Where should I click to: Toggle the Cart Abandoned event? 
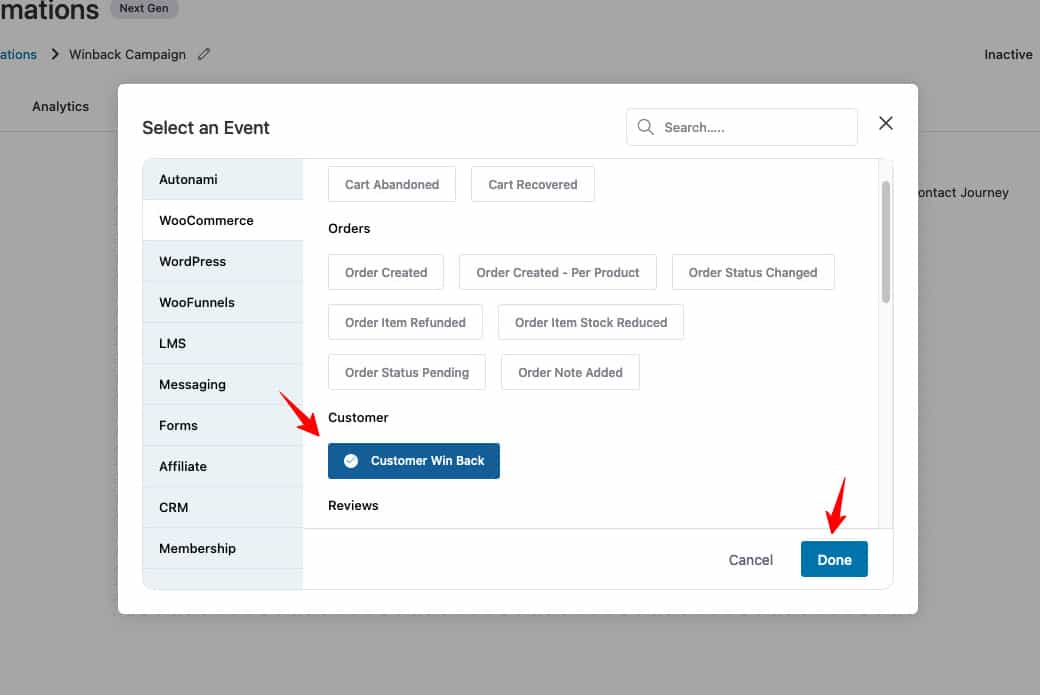[x=391, y=184]
